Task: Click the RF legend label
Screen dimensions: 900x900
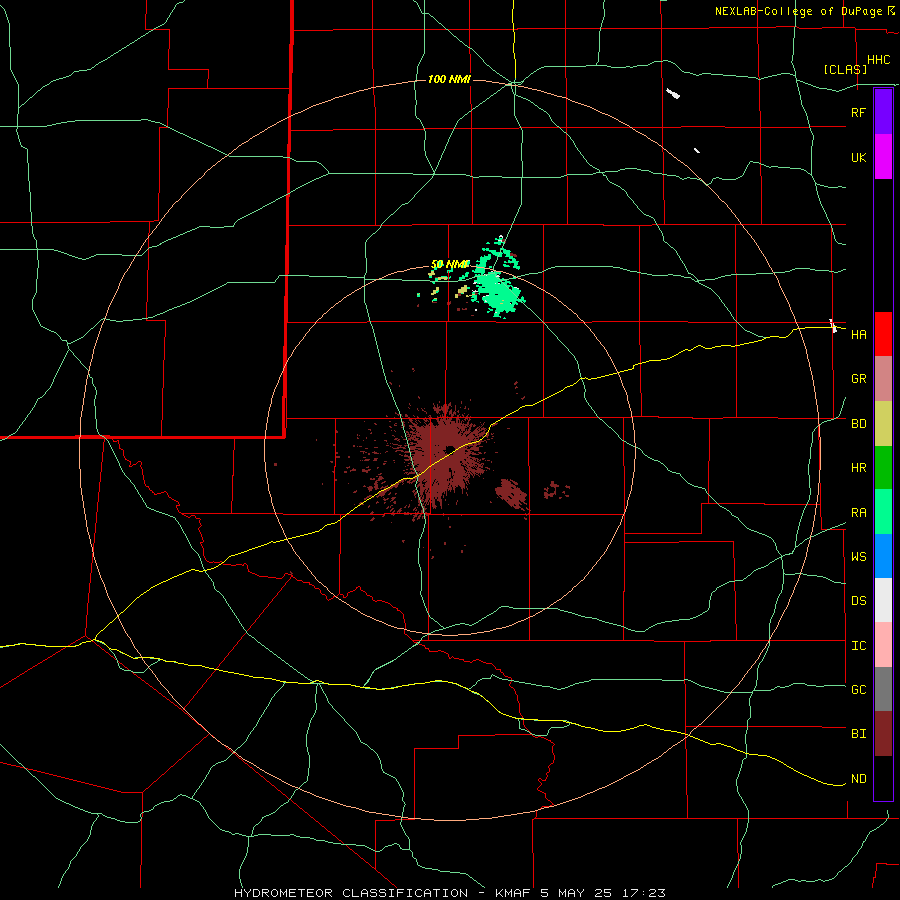Action: point(858,112)
